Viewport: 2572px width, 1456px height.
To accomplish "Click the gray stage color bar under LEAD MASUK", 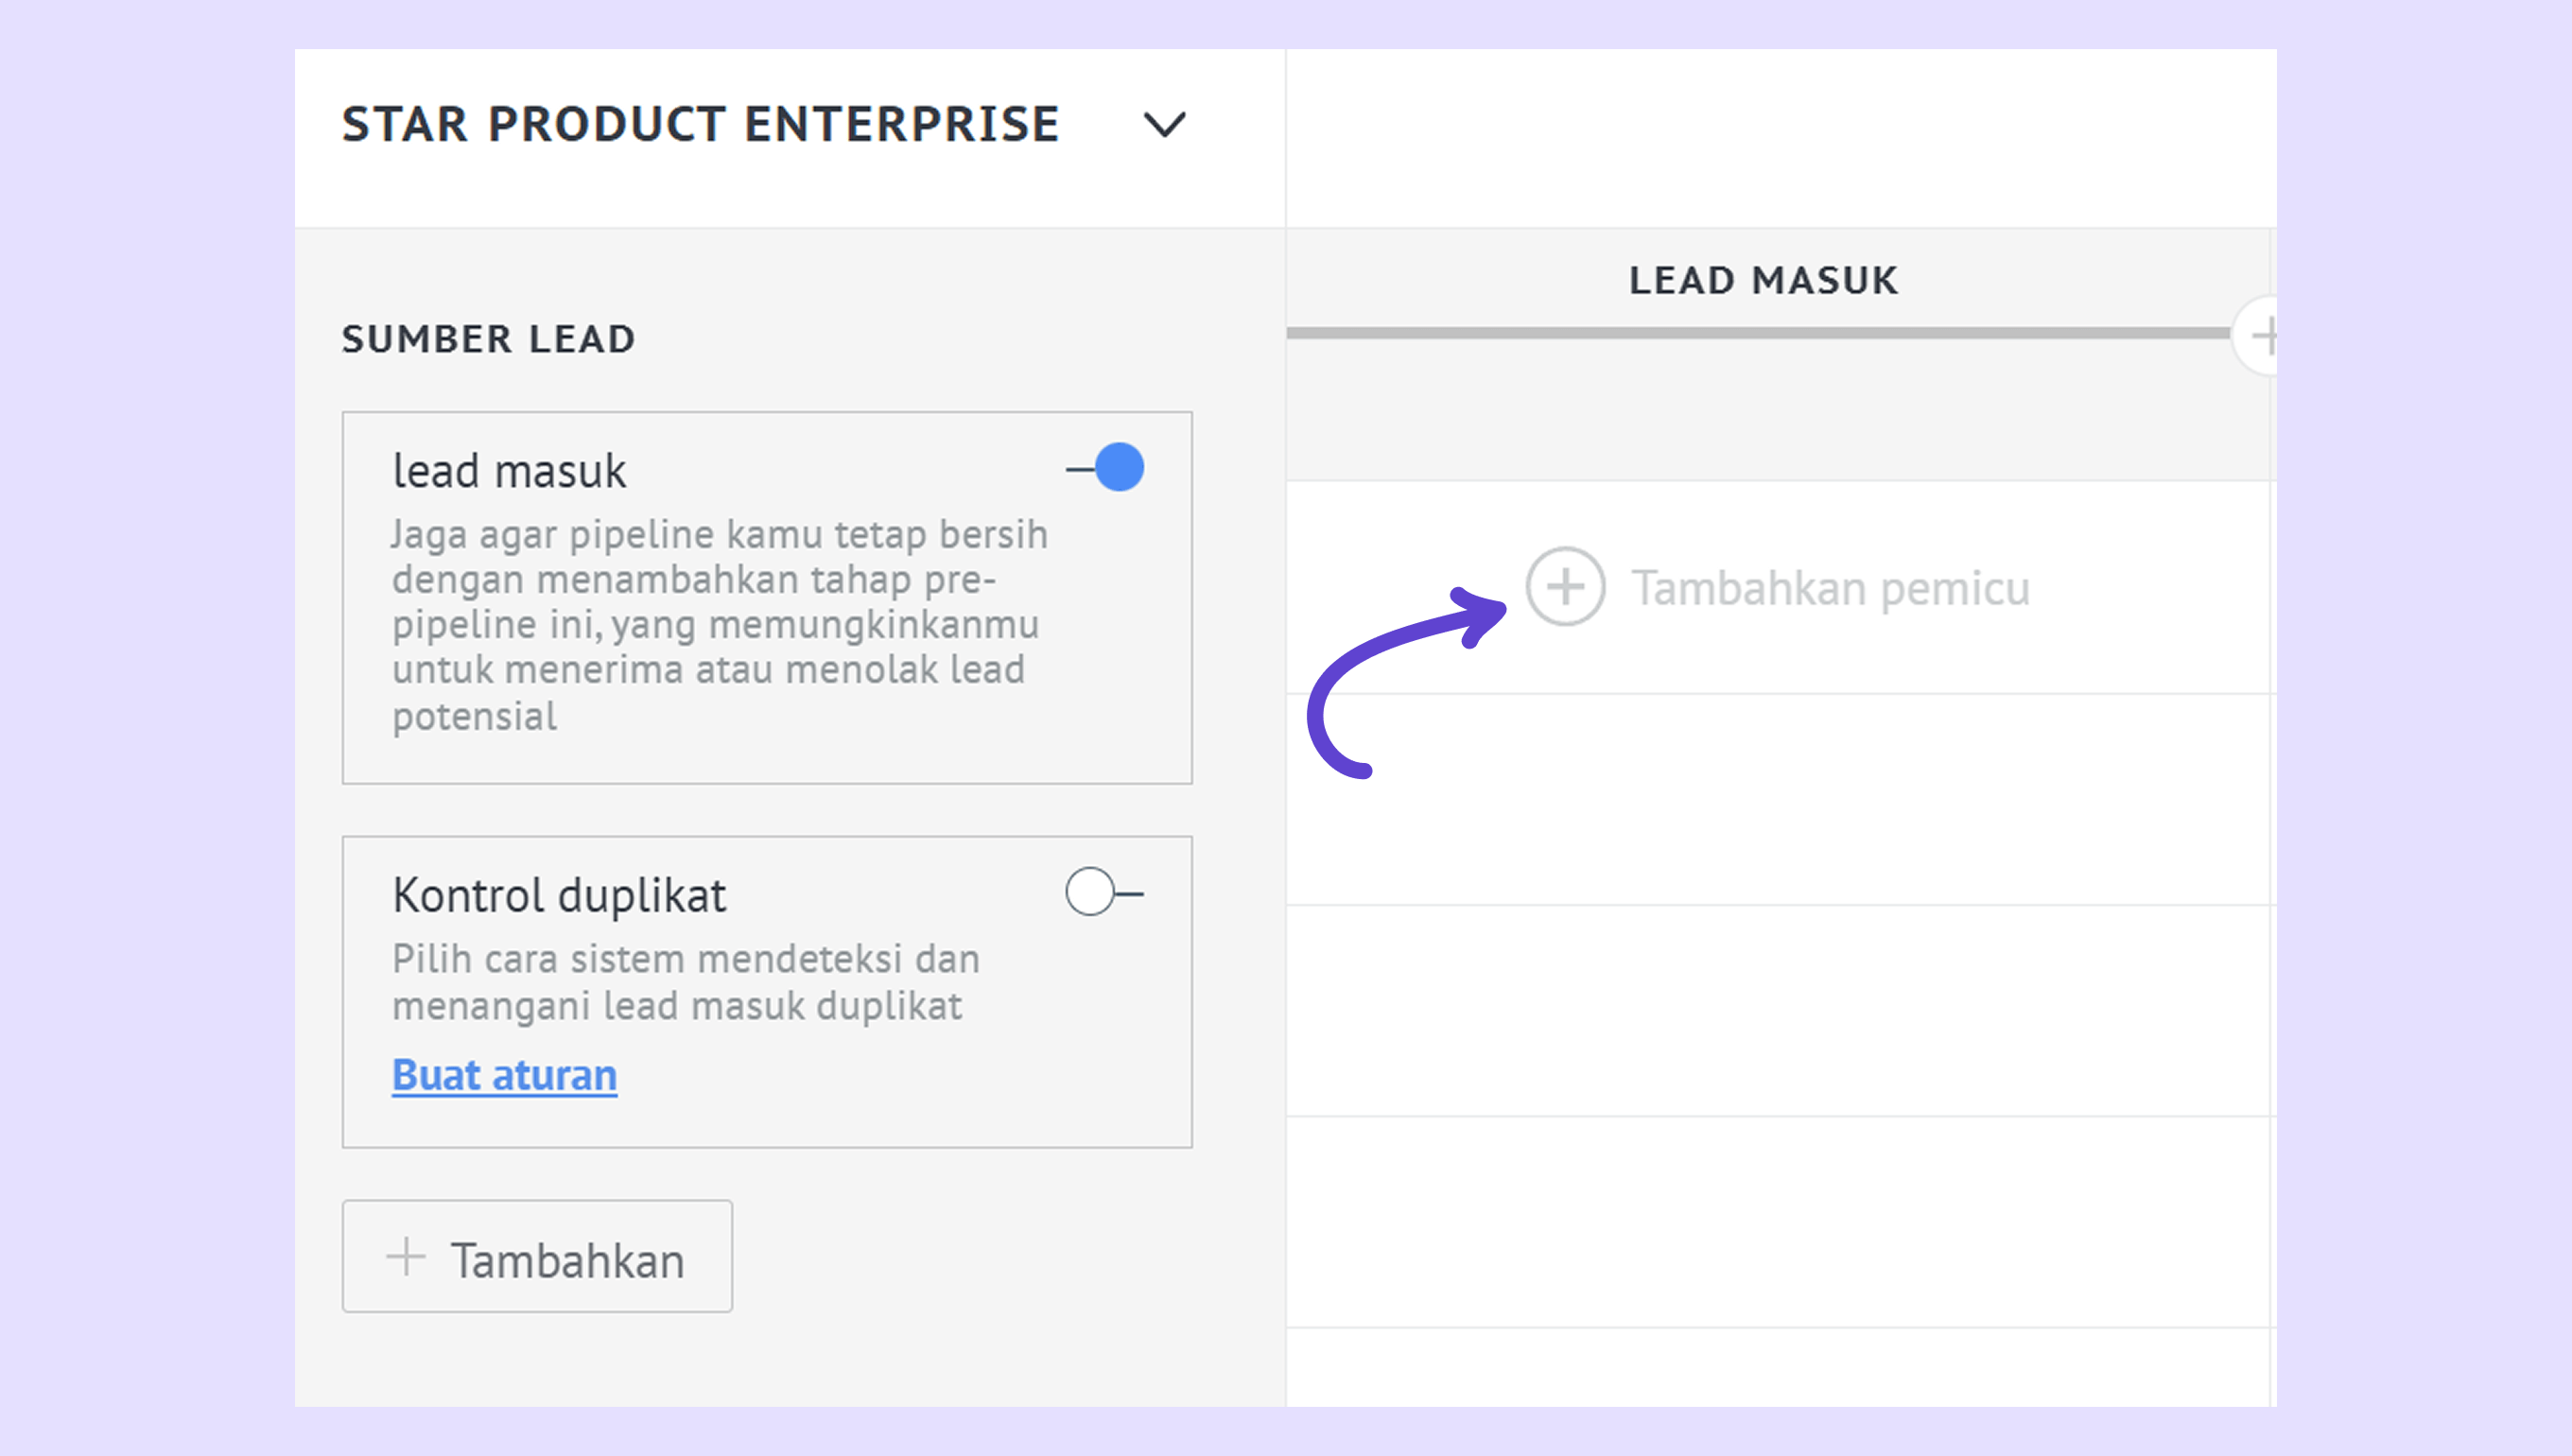I will pos(1758,333).
